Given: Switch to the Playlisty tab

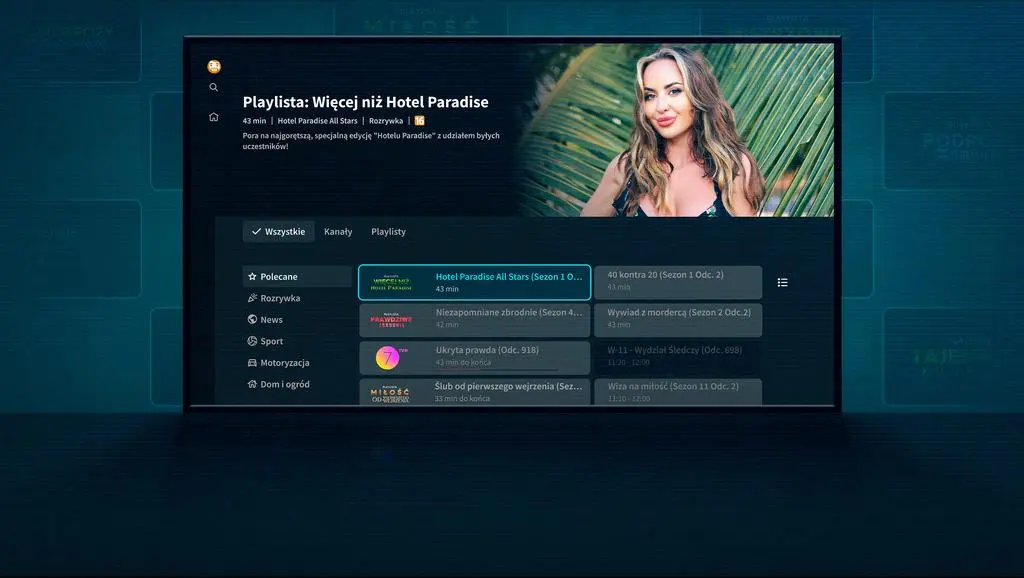Looking at the screenshot, I should tap(389, 232).
